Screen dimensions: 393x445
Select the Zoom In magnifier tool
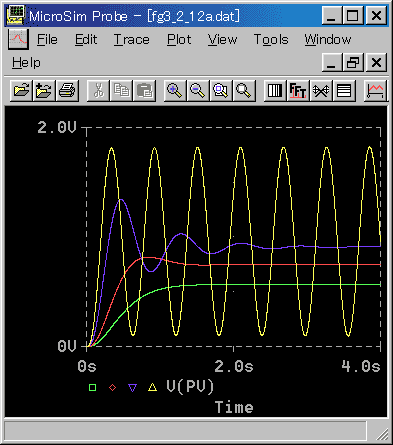pos(175,90)
